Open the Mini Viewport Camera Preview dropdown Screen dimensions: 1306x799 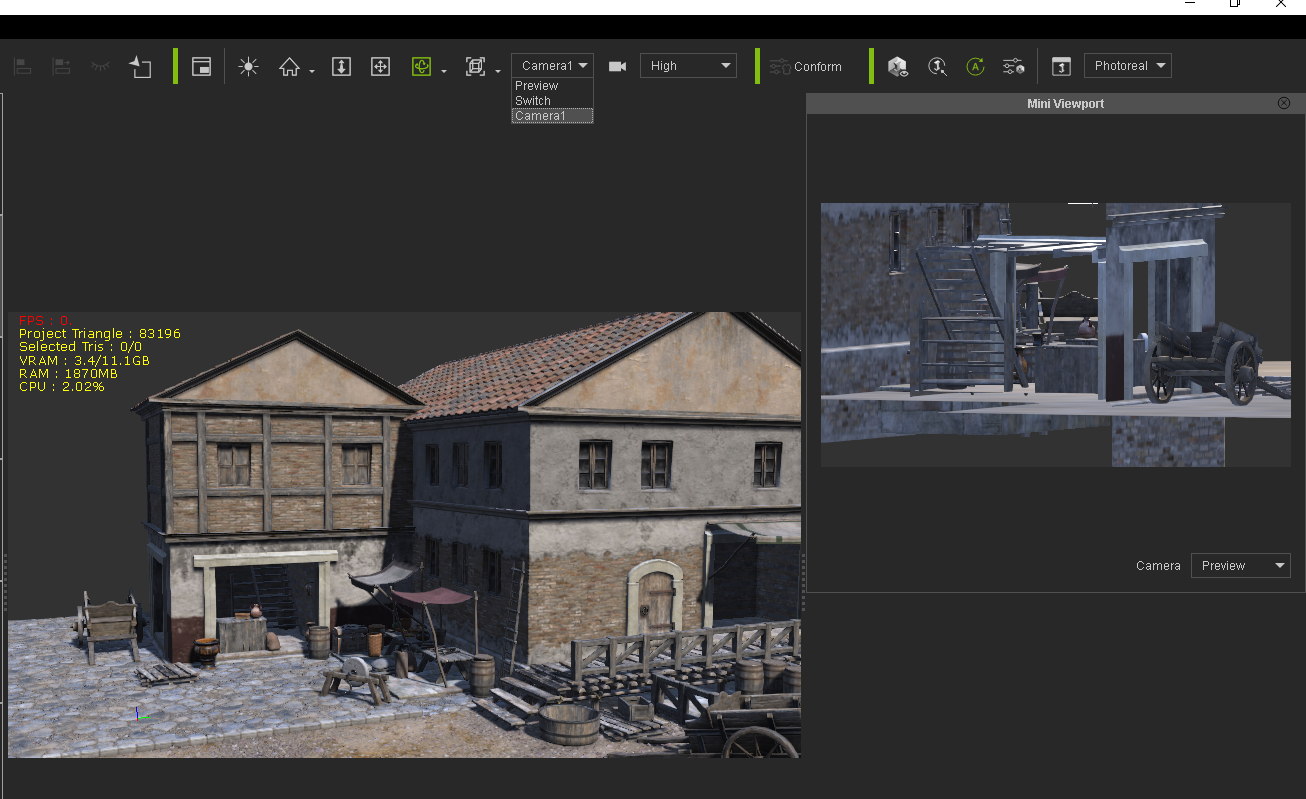click(x=1241, y=566)
